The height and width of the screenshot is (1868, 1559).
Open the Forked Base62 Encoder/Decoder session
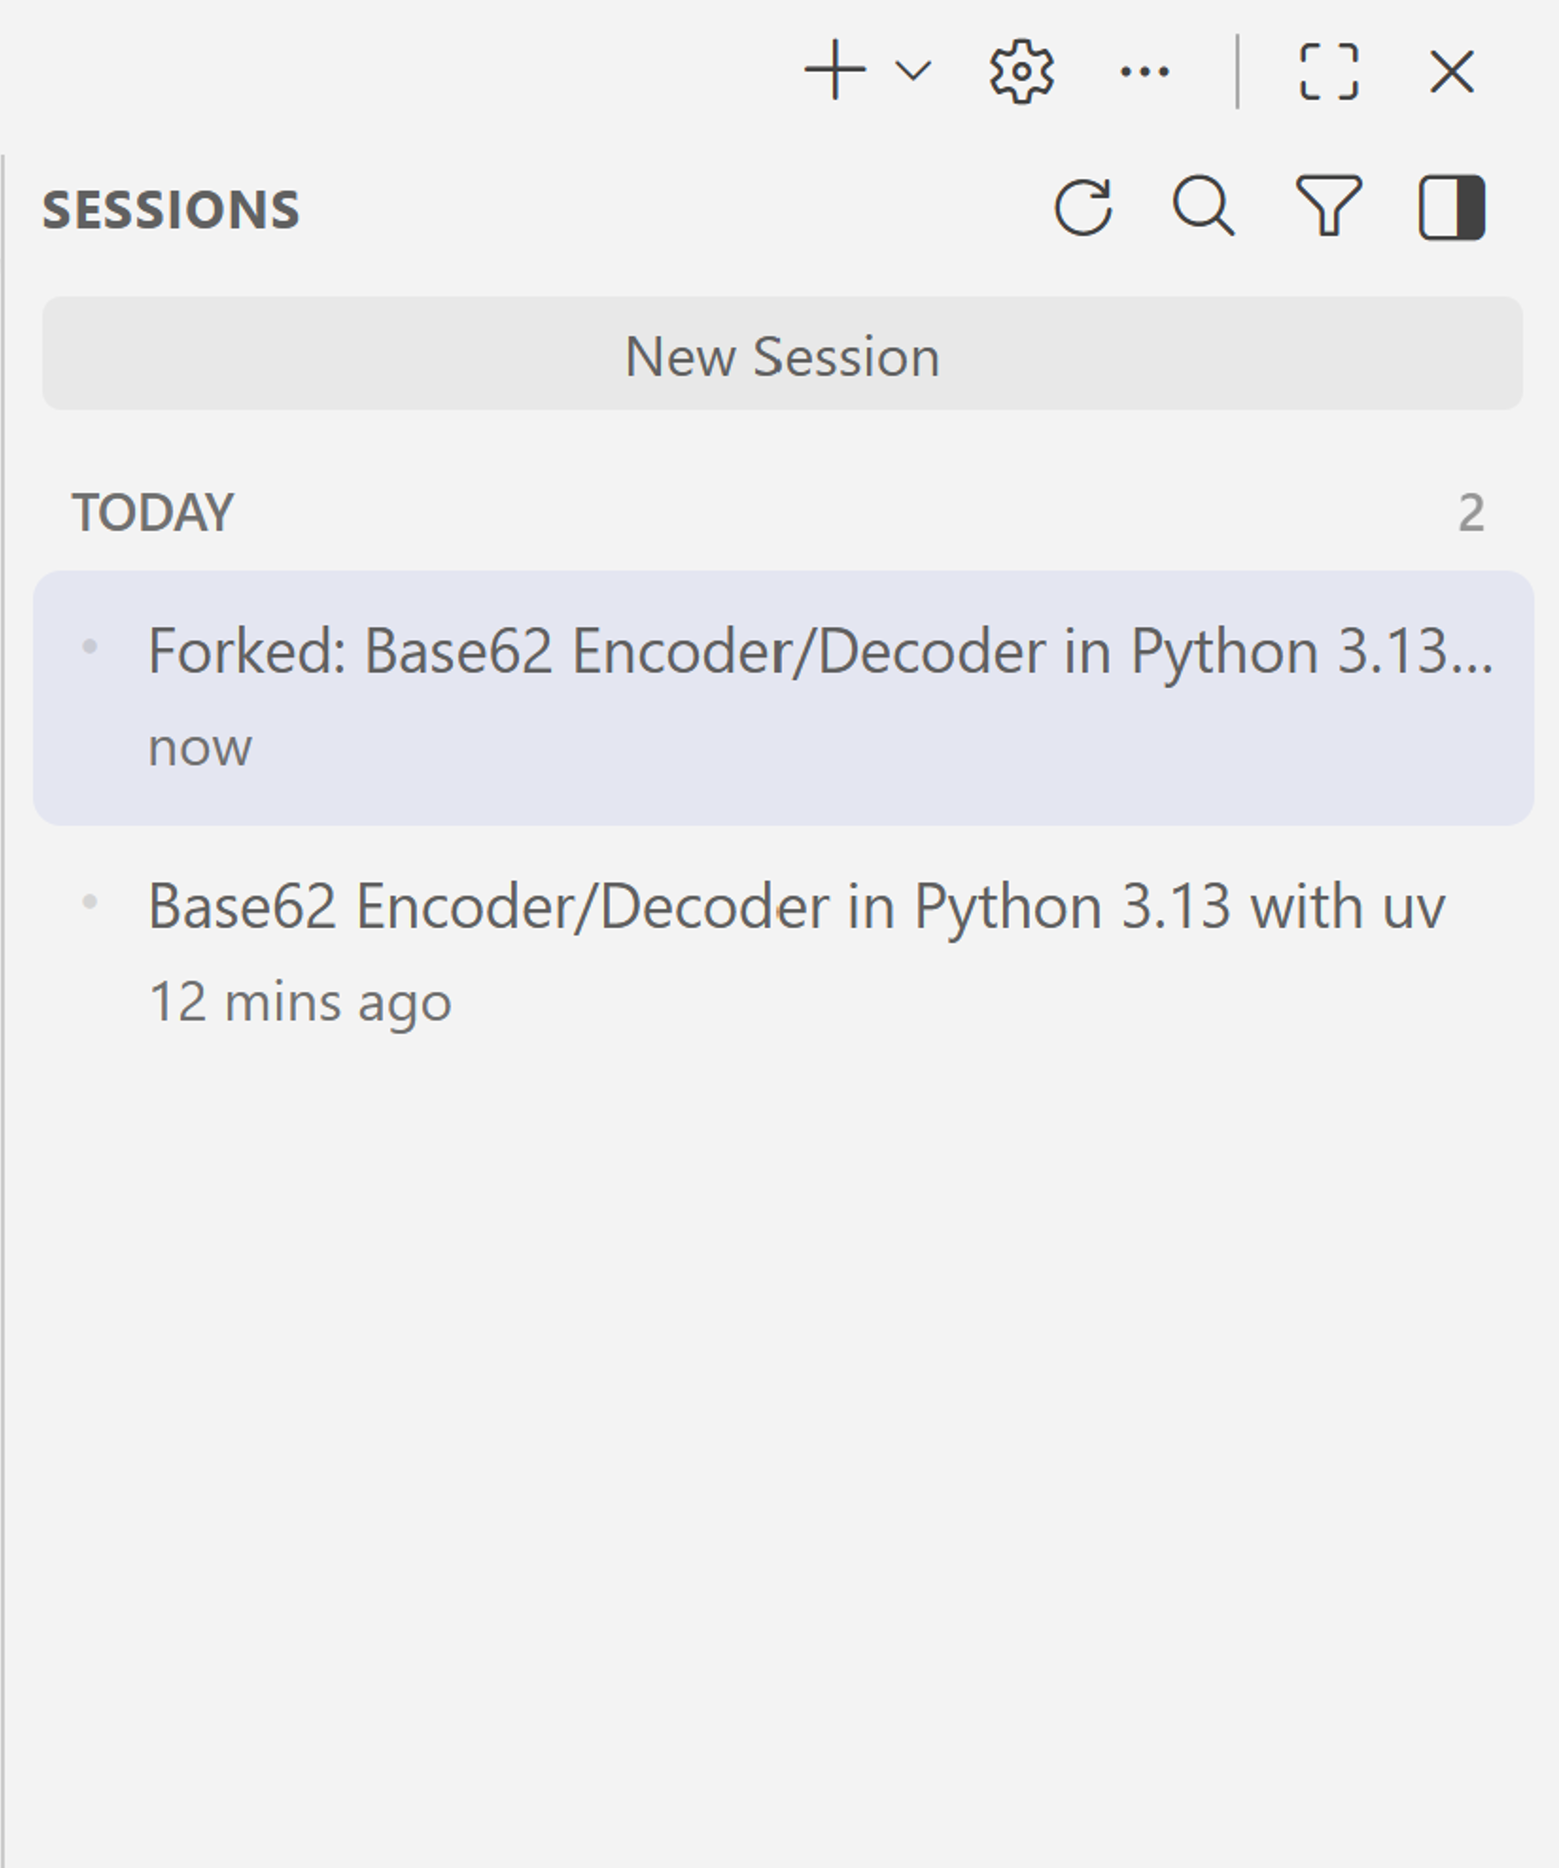point(780,695)
